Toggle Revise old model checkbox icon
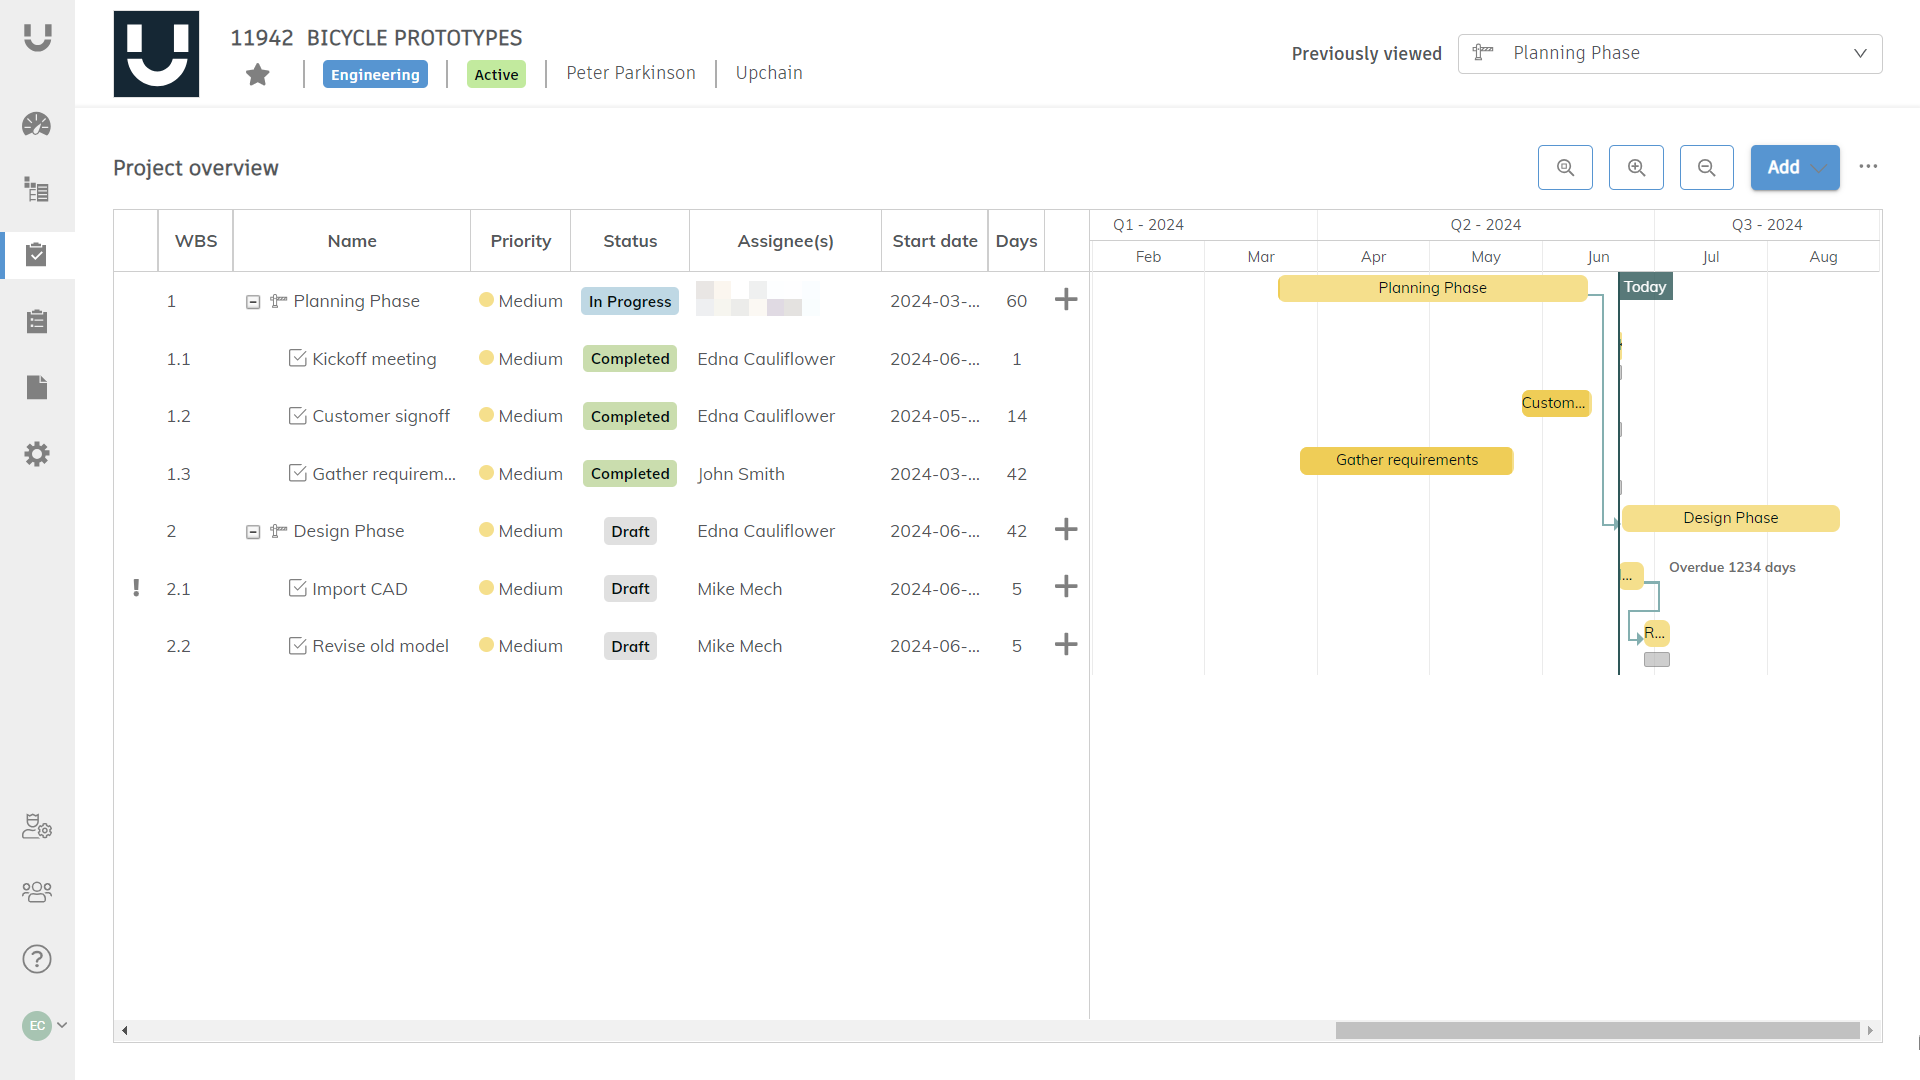 (x=297, y=645)
